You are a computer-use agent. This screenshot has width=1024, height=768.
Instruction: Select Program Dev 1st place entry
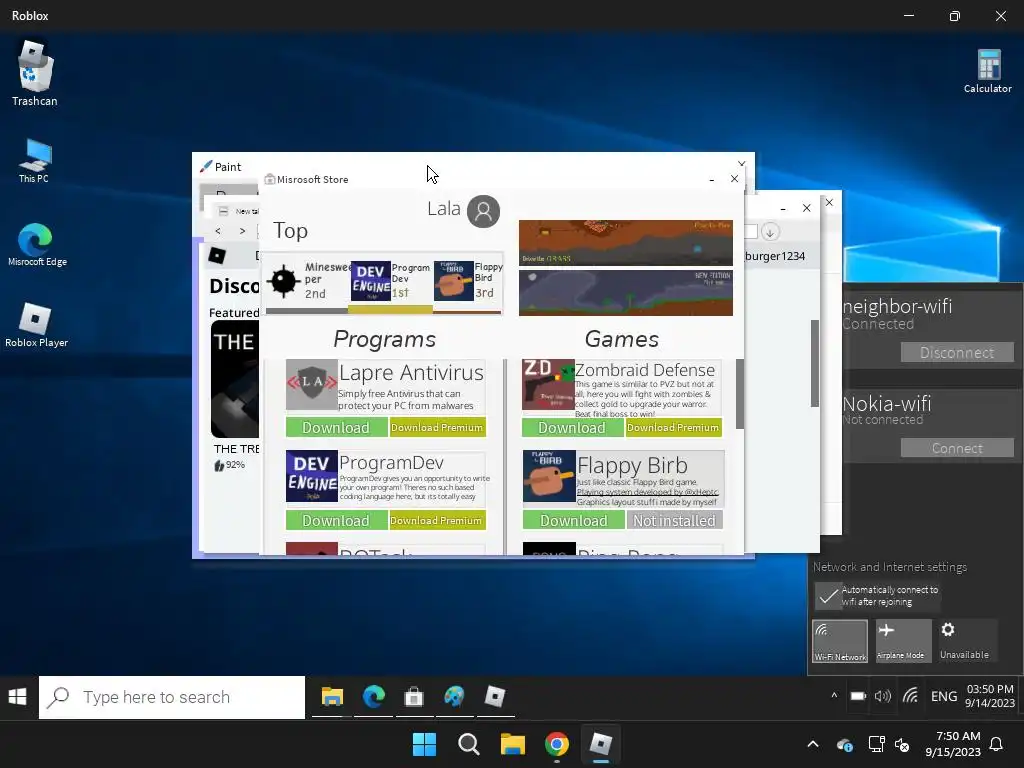391,281
